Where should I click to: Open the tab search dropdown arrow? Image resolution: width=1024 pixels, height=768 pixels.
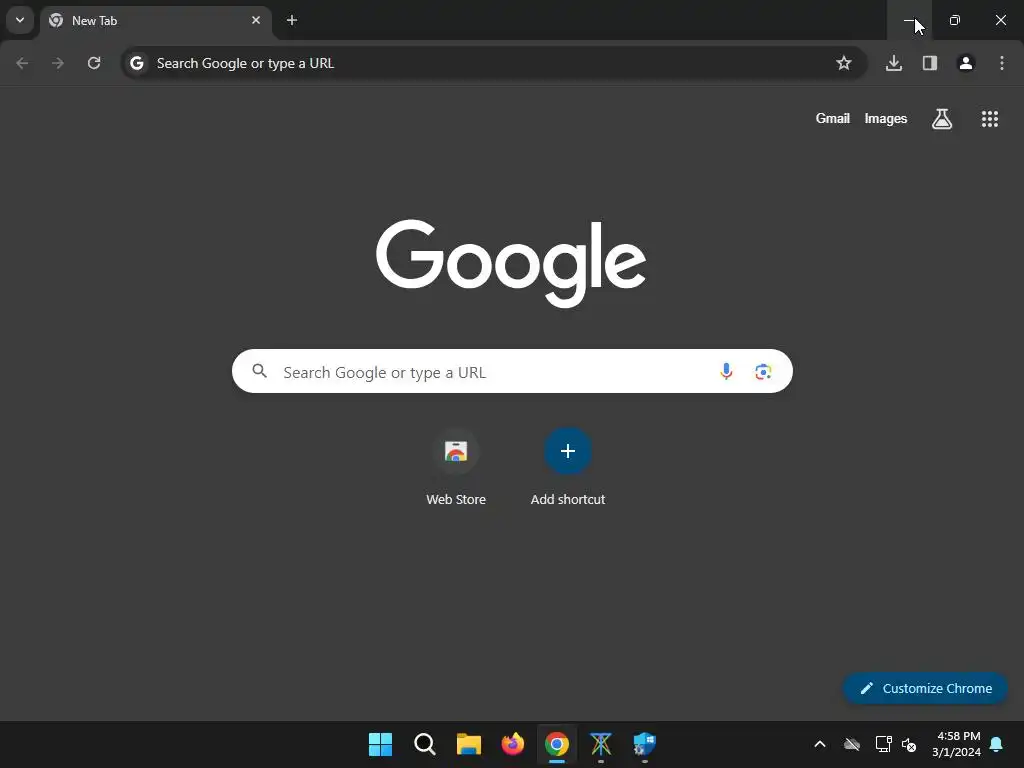tap(20, 20)
